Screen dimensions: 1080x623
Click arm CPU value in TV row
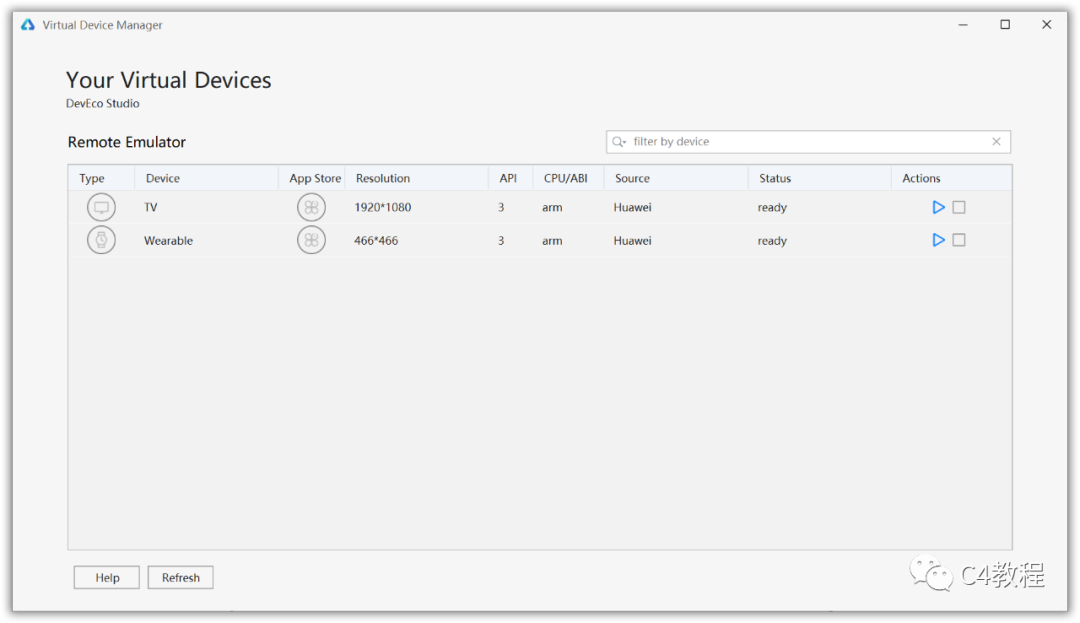552,207
